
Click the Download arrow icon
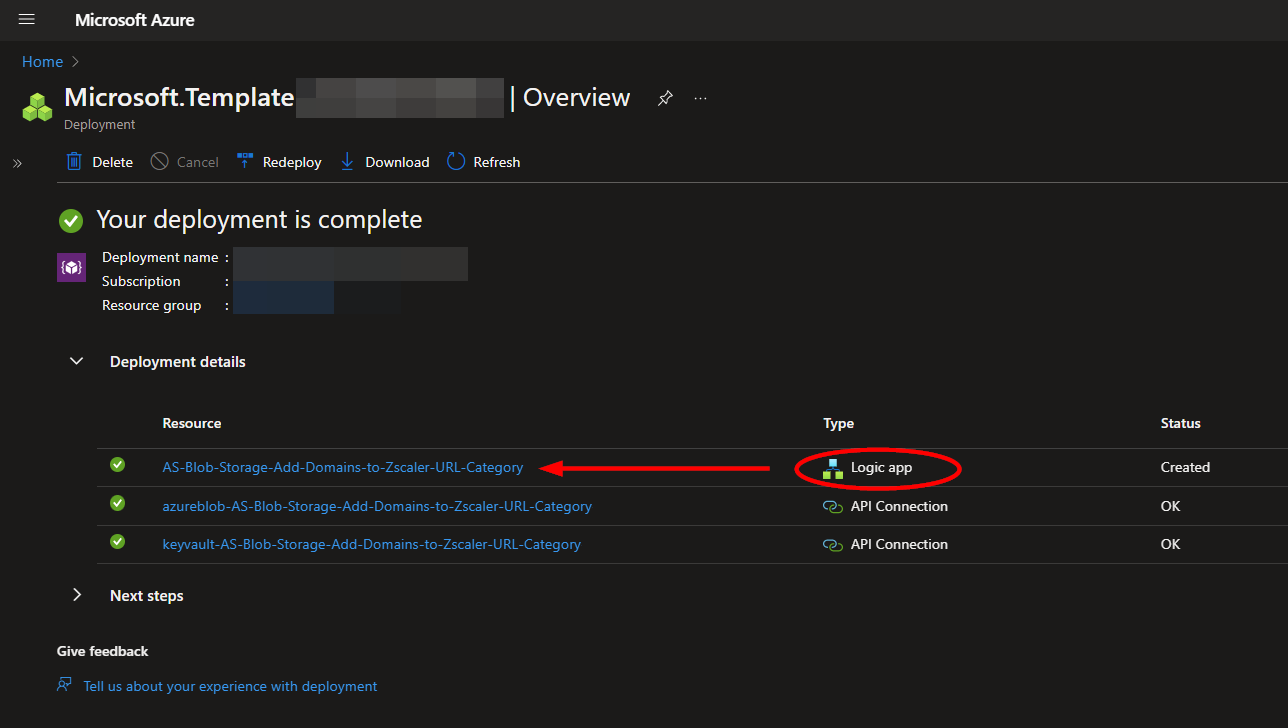pyautogui.click(x=347, y=161)
